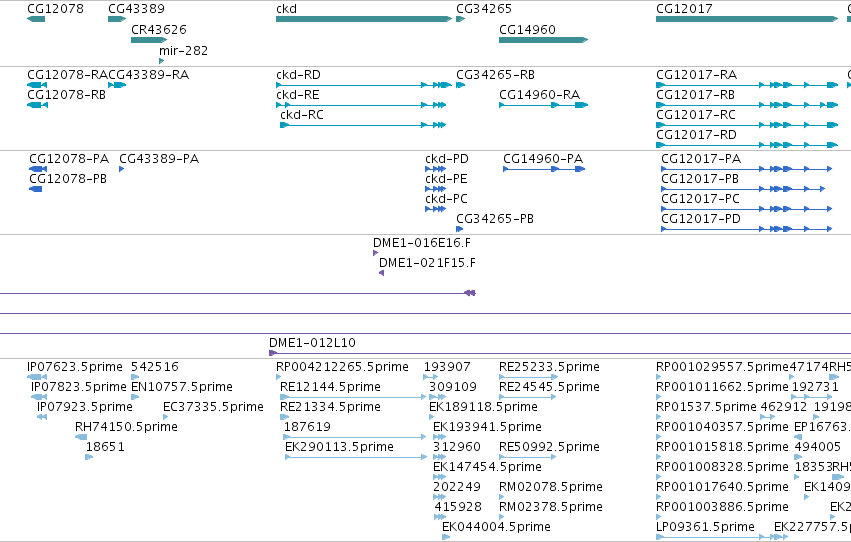851x542 pixels.
Task: Select the ckd gene bar
Action: (x=364, y=19)
